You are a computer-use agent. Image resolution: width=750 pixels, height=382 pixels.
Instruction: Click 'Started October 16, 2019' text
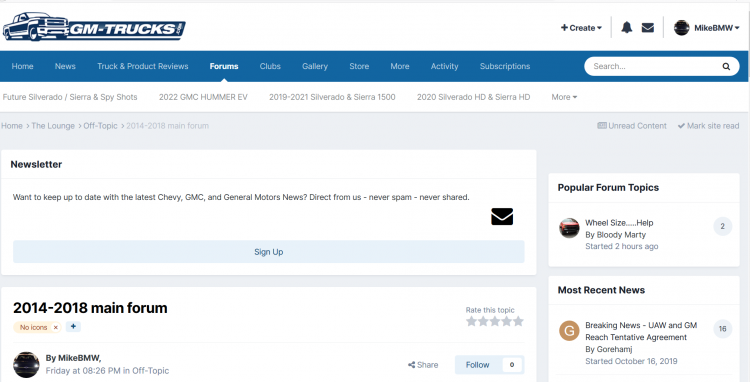[631, 361]
